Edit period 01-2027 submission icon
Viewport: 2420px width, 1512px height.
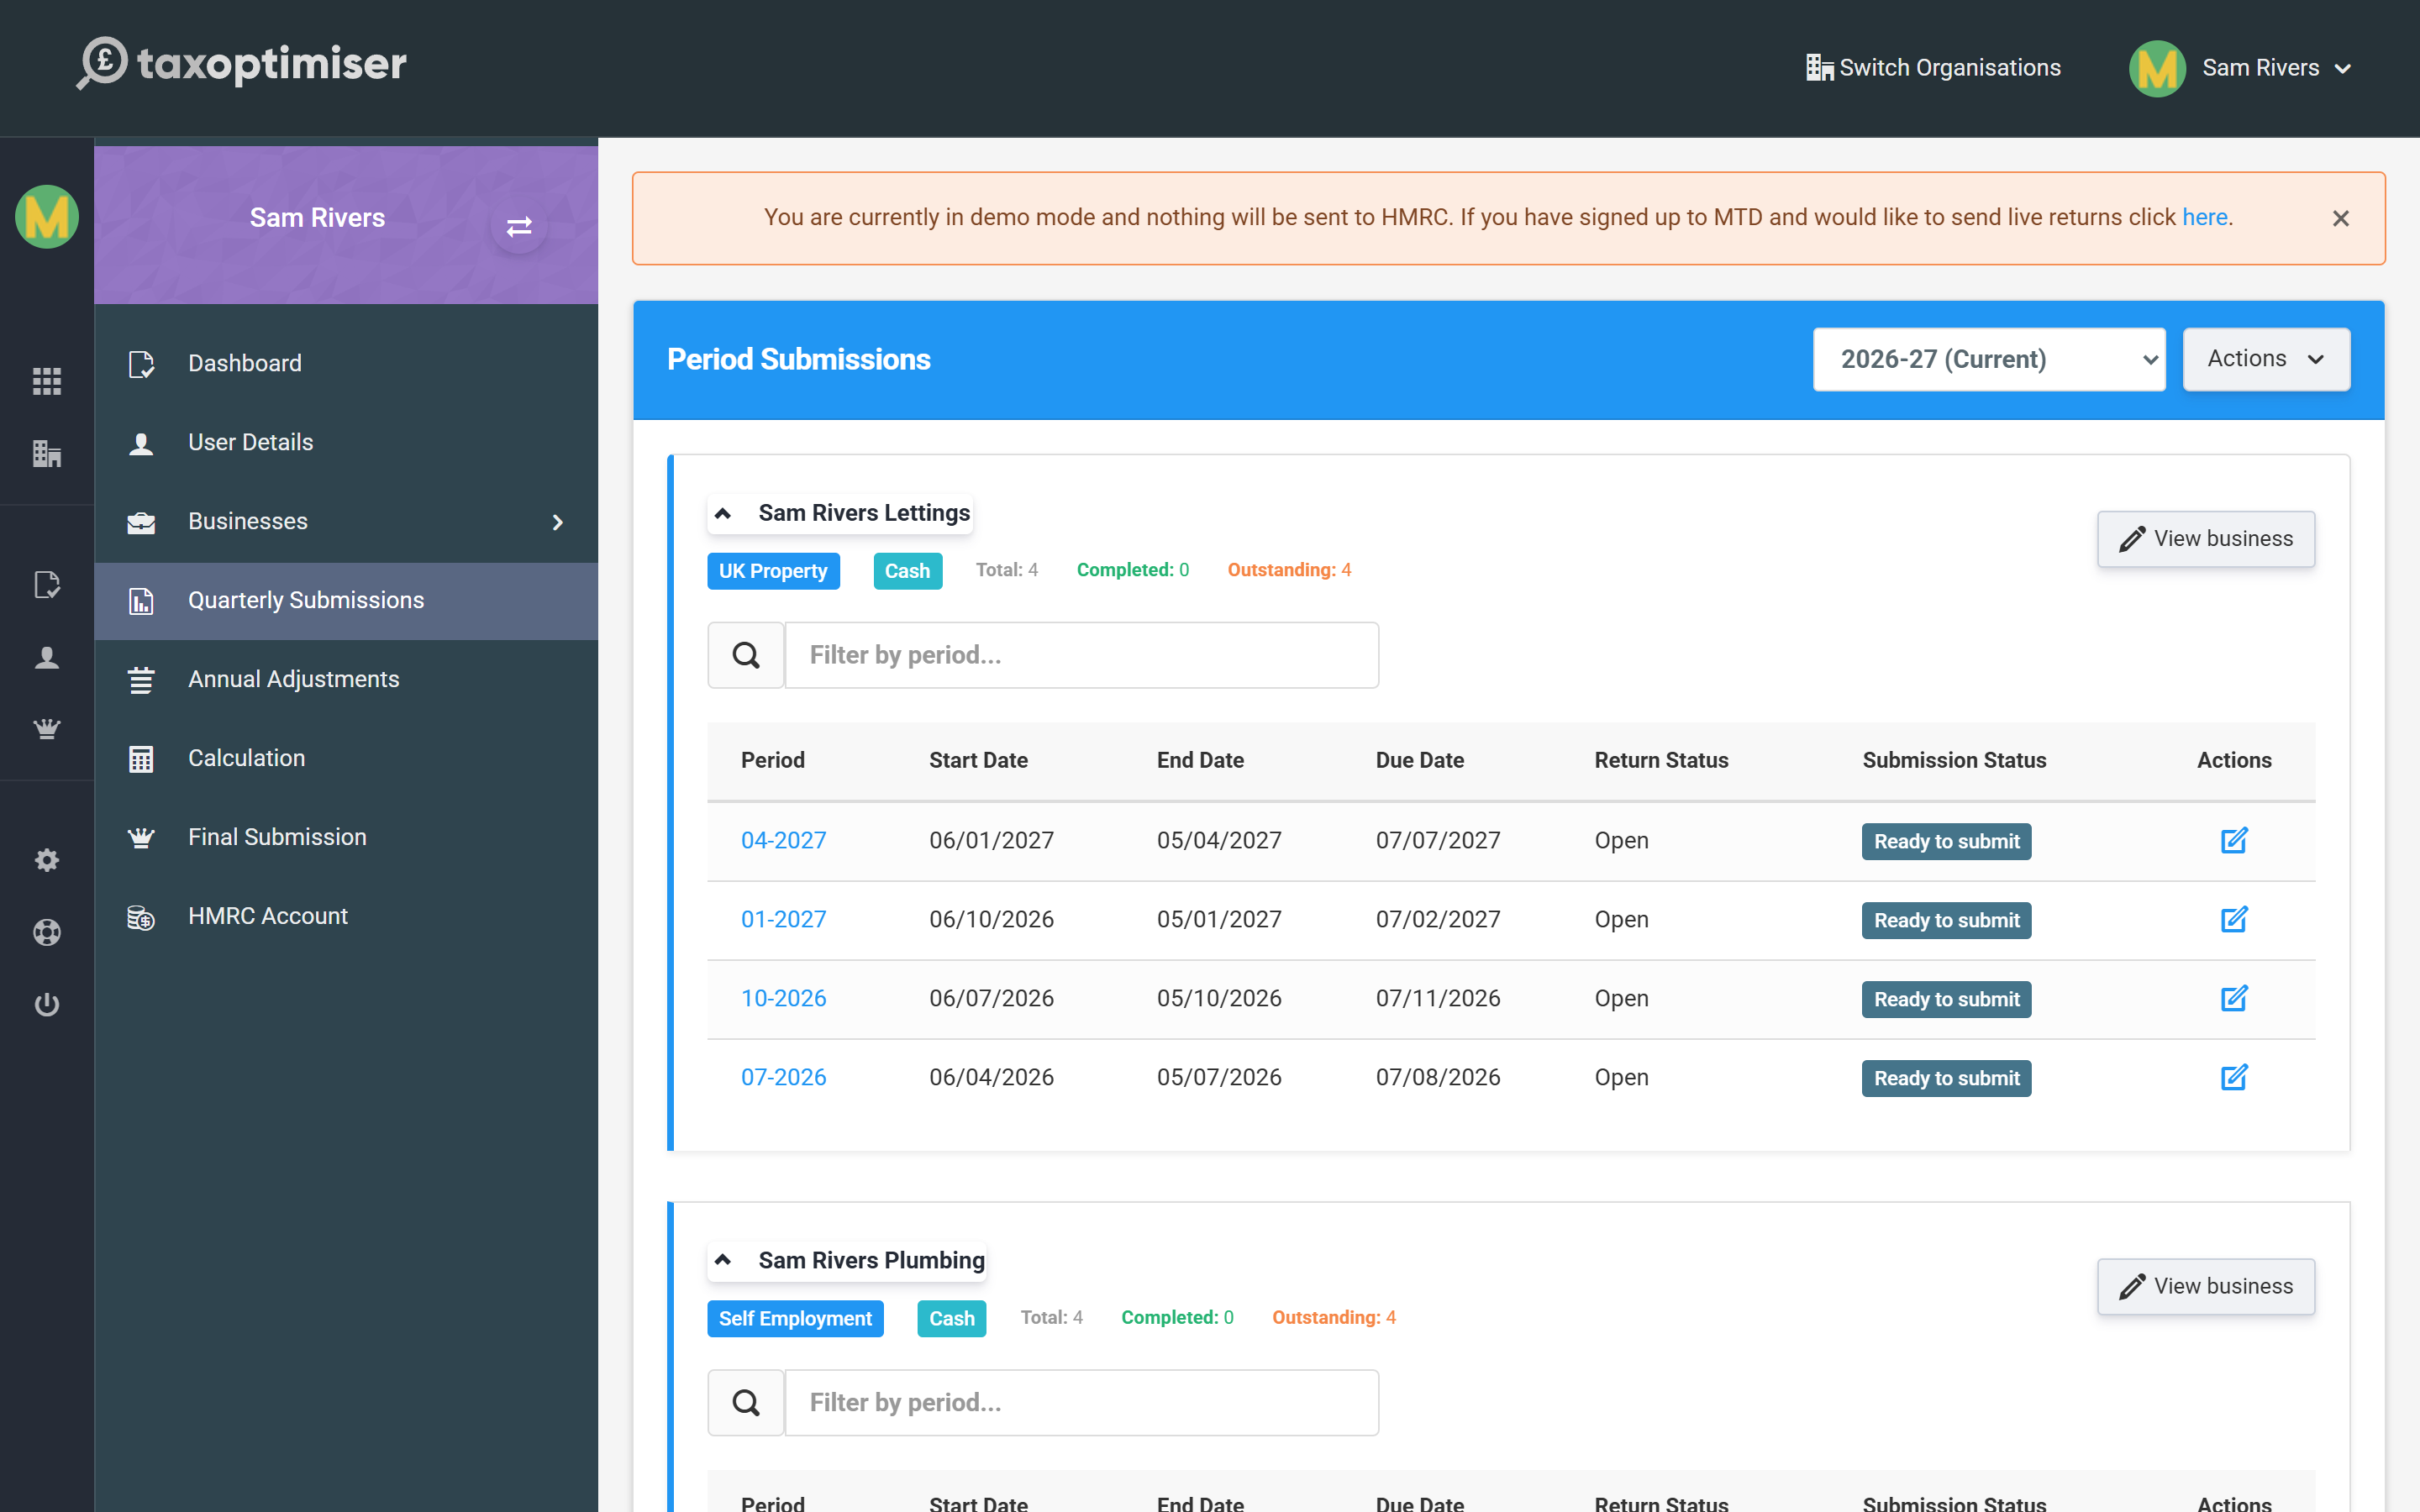(x=2234, y=919)
